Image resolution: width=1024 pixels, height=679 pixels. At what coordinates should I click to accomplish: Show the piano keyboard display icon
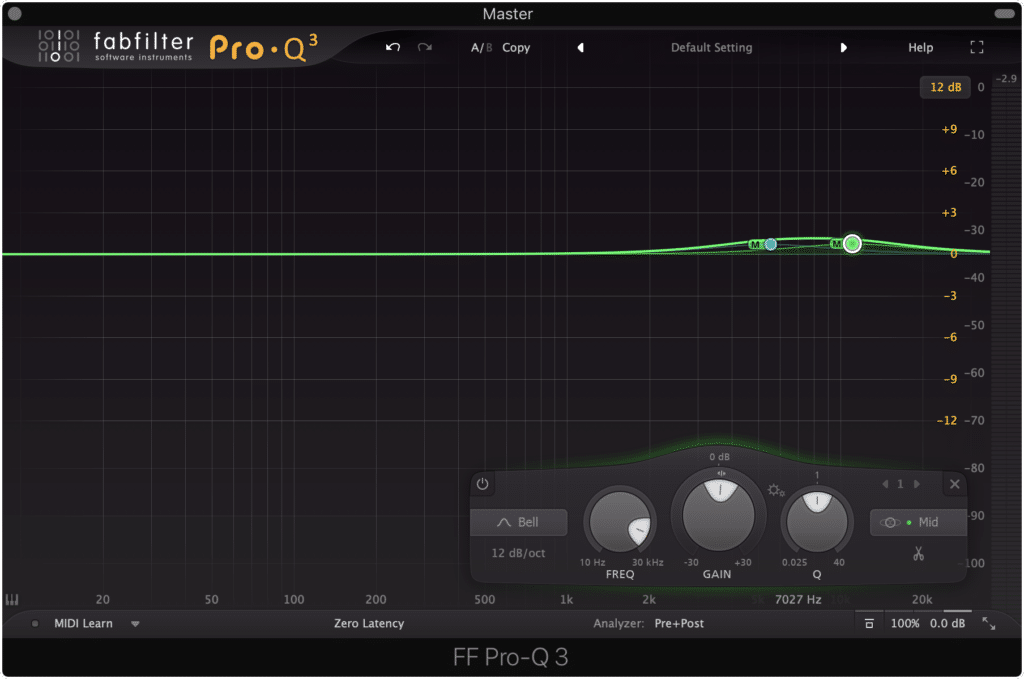(x=12, y=599)
